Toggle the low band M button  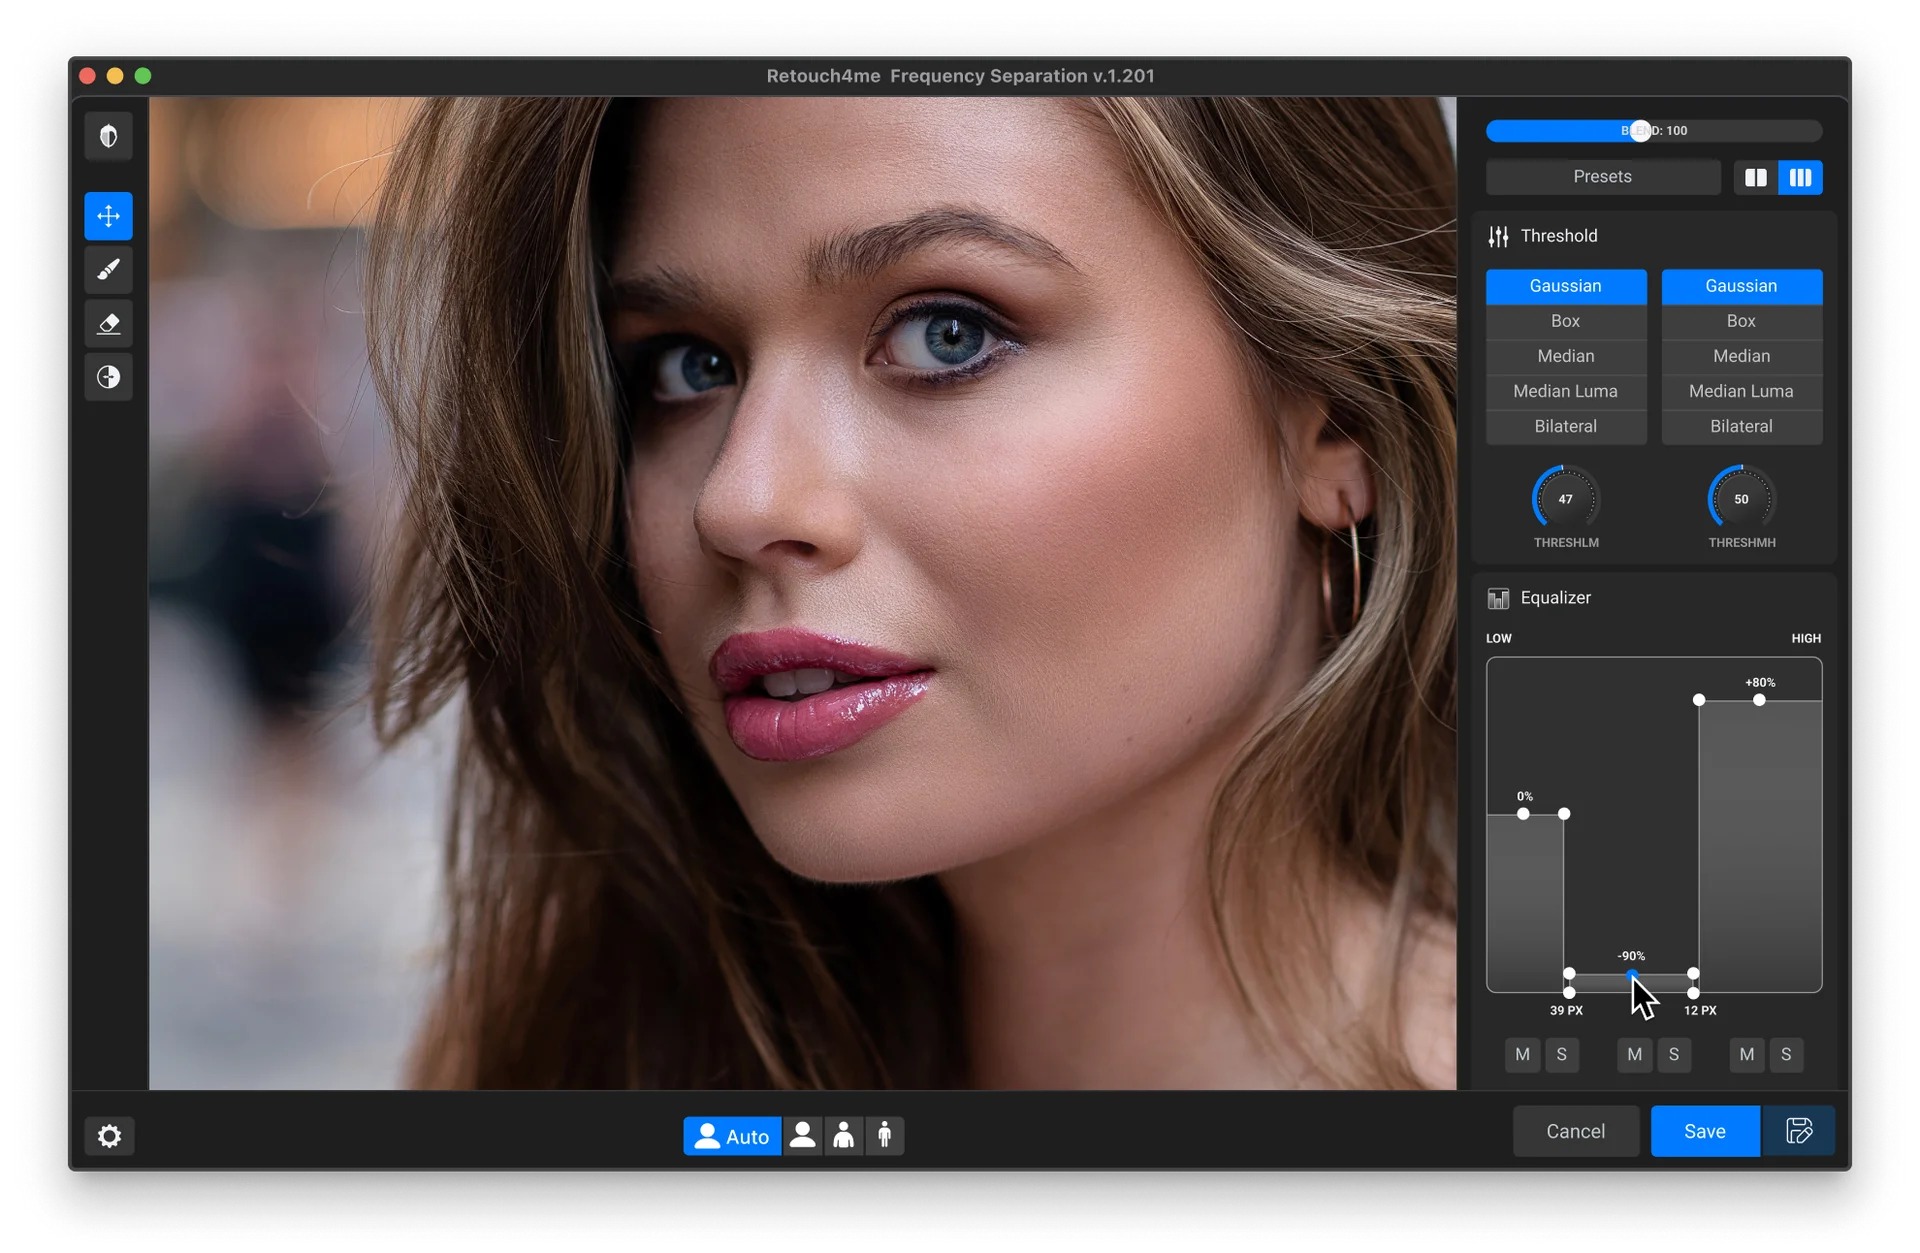tap(1522, 1054)
